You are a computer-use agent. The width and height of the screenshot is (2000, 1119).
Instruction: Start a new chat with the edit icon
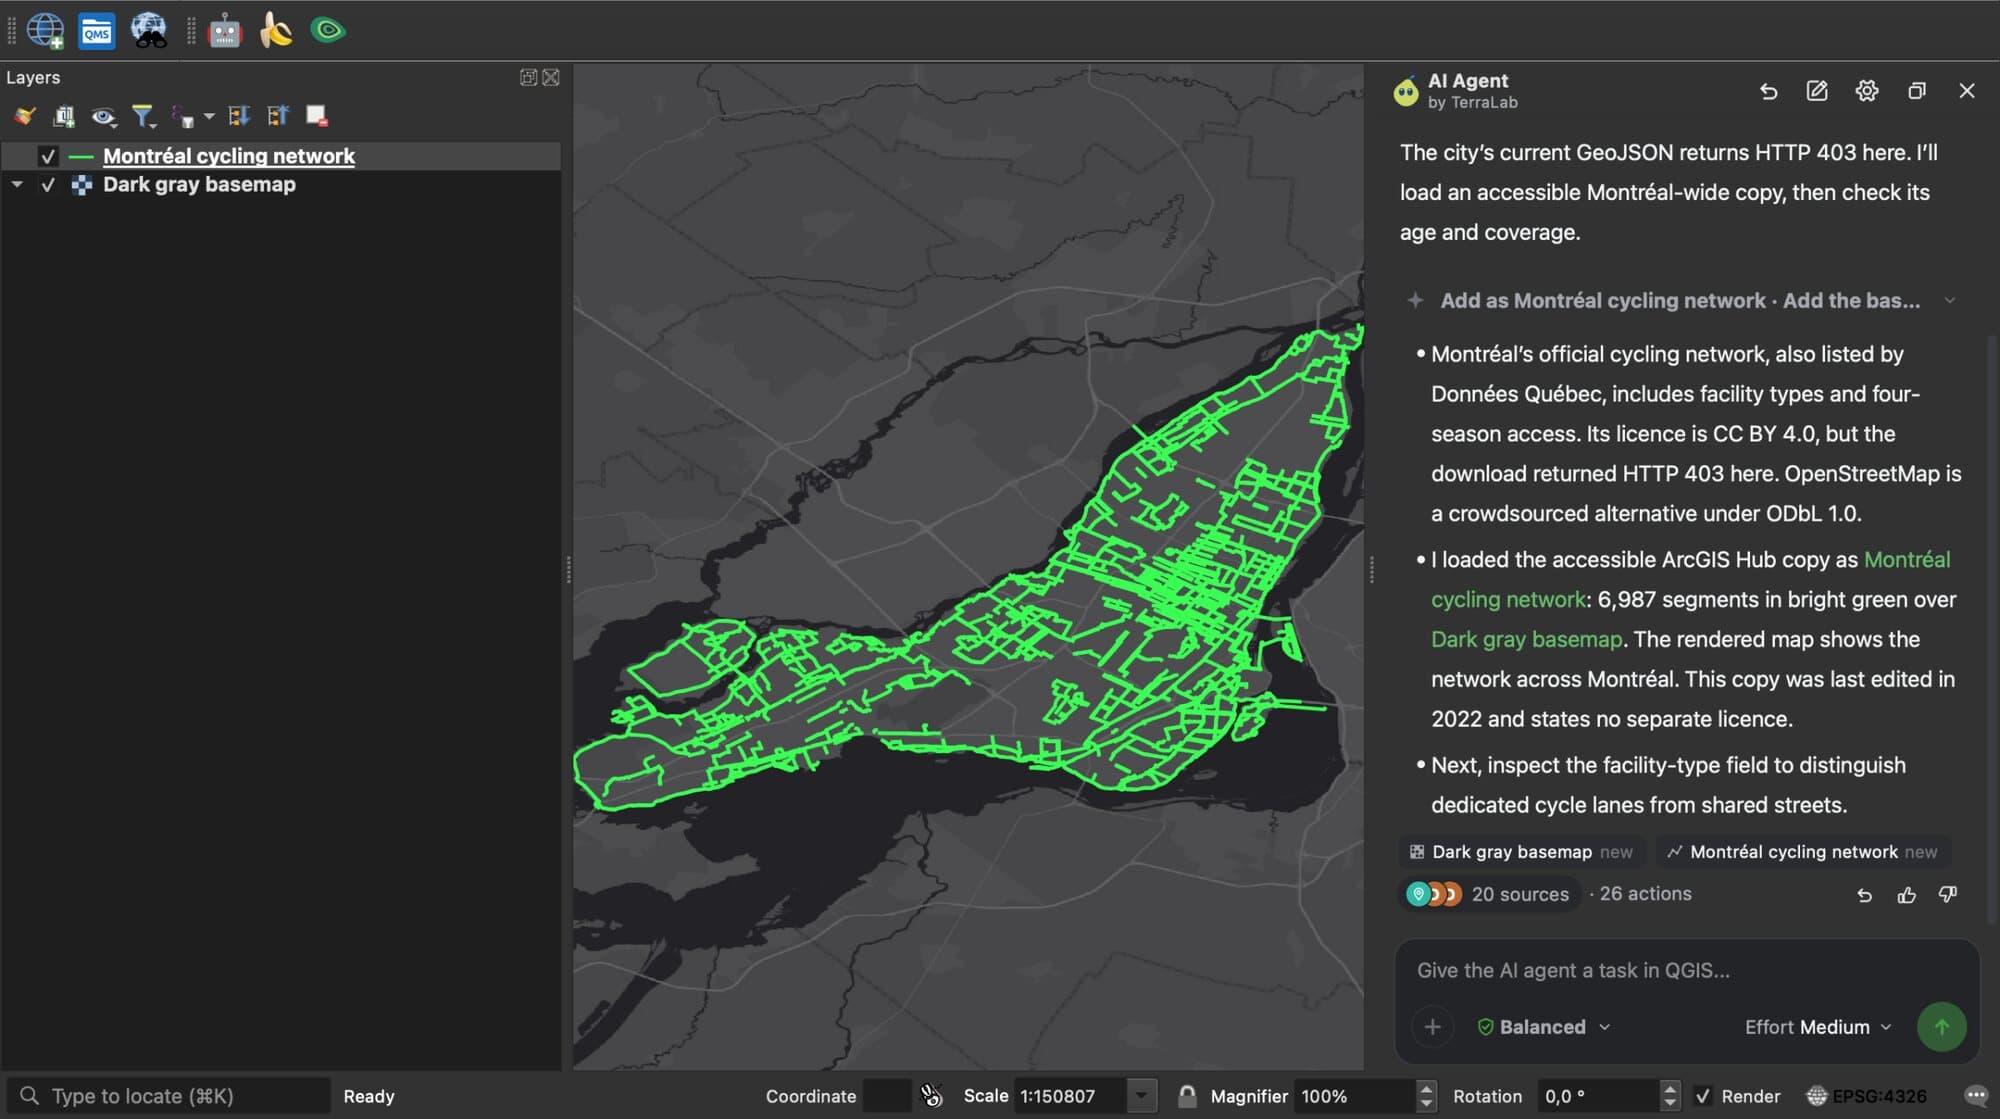click(x=1817, y=91)
